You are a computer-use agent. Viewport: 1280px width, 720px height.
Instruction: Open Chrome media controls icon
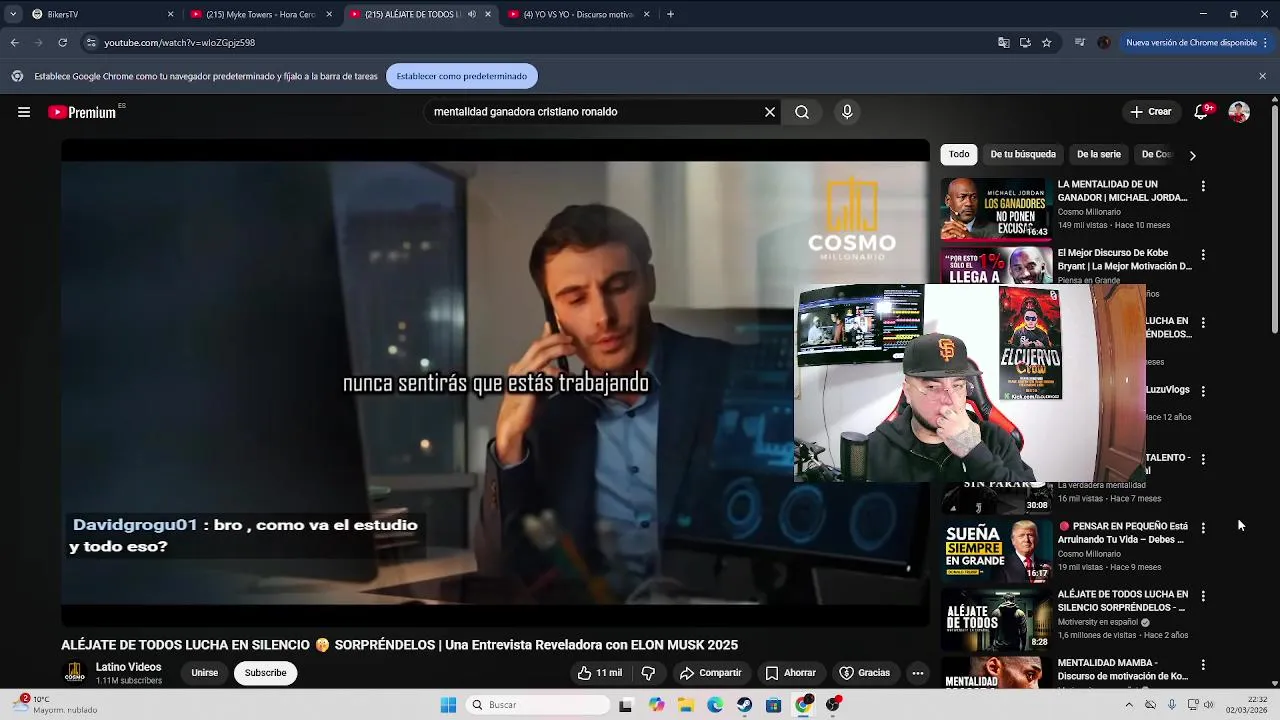[x=1080, y=43]
